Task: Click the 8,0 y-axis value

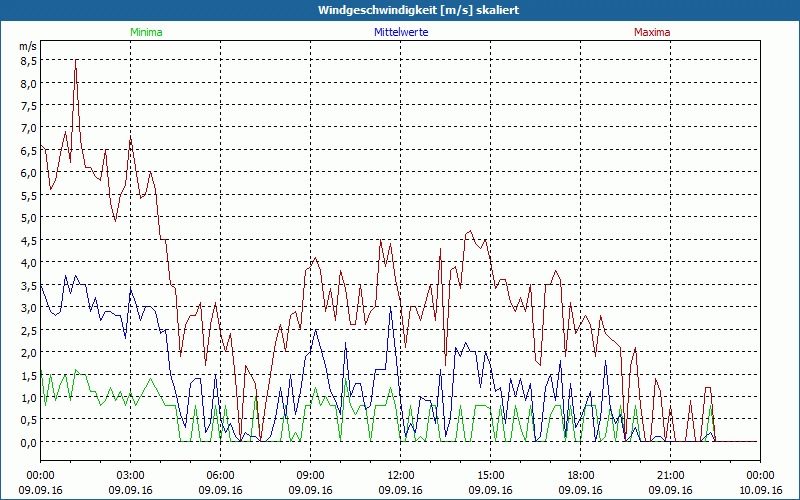Action: tap(28, 83)
